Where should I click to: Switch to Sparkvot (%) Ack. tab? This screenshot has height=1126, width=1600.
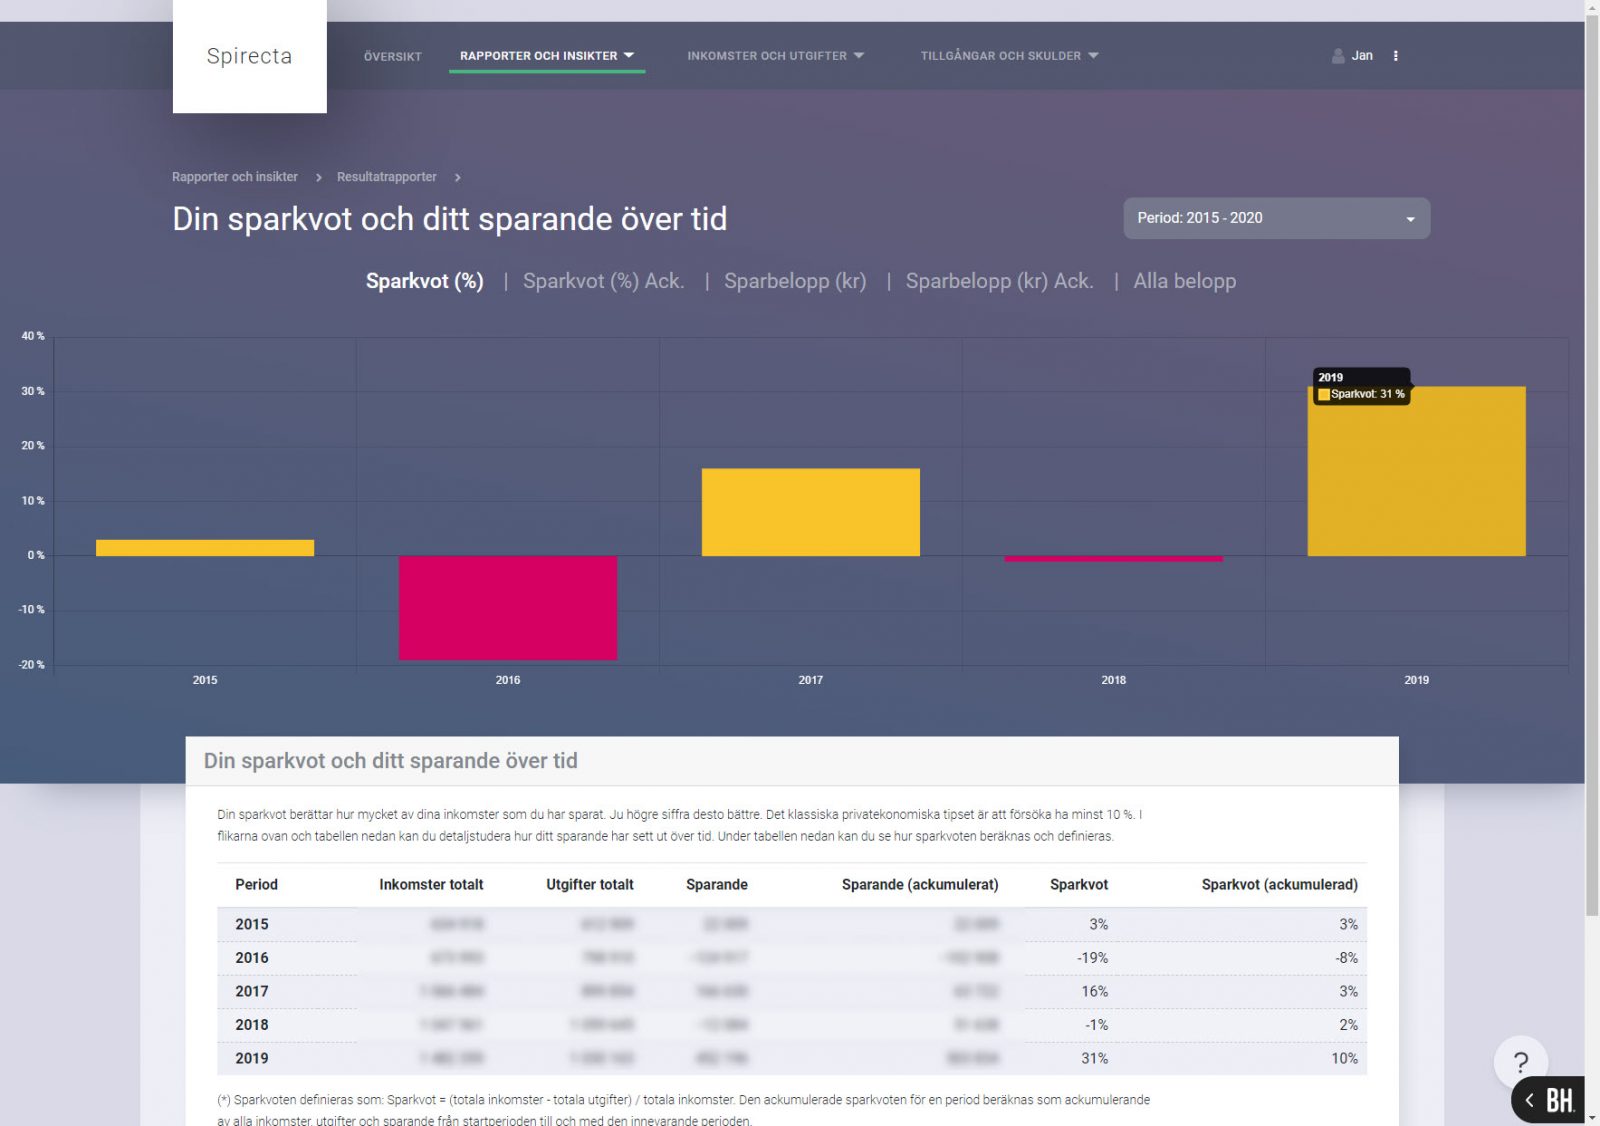(603, 281)
